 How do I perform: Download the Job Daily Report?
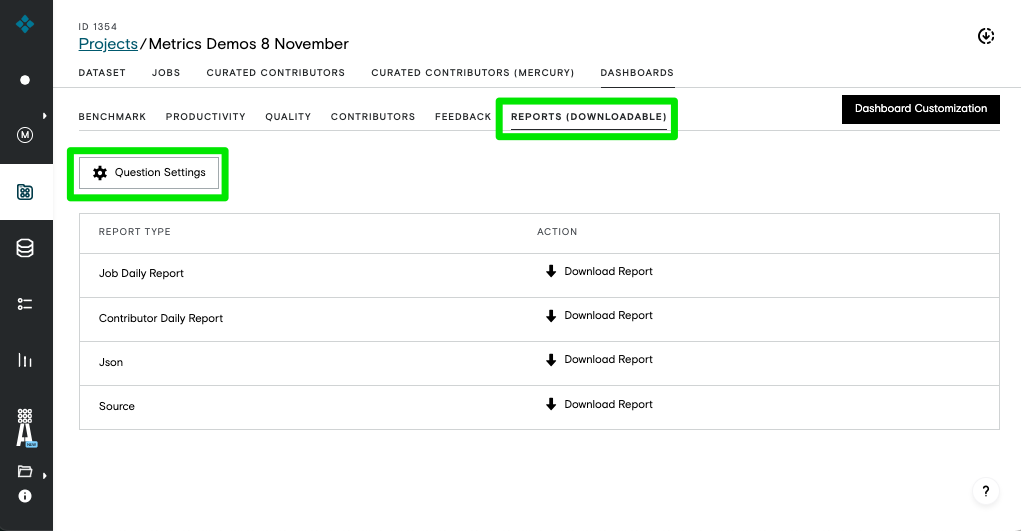[x=599, y=272]
